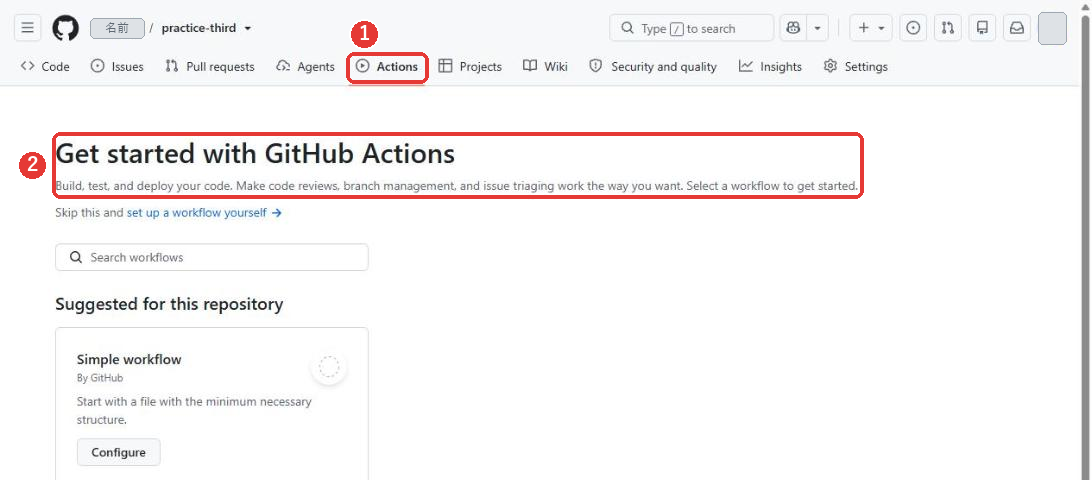
Task: Click the Simple workflow round logo
Action: (329, 366)
